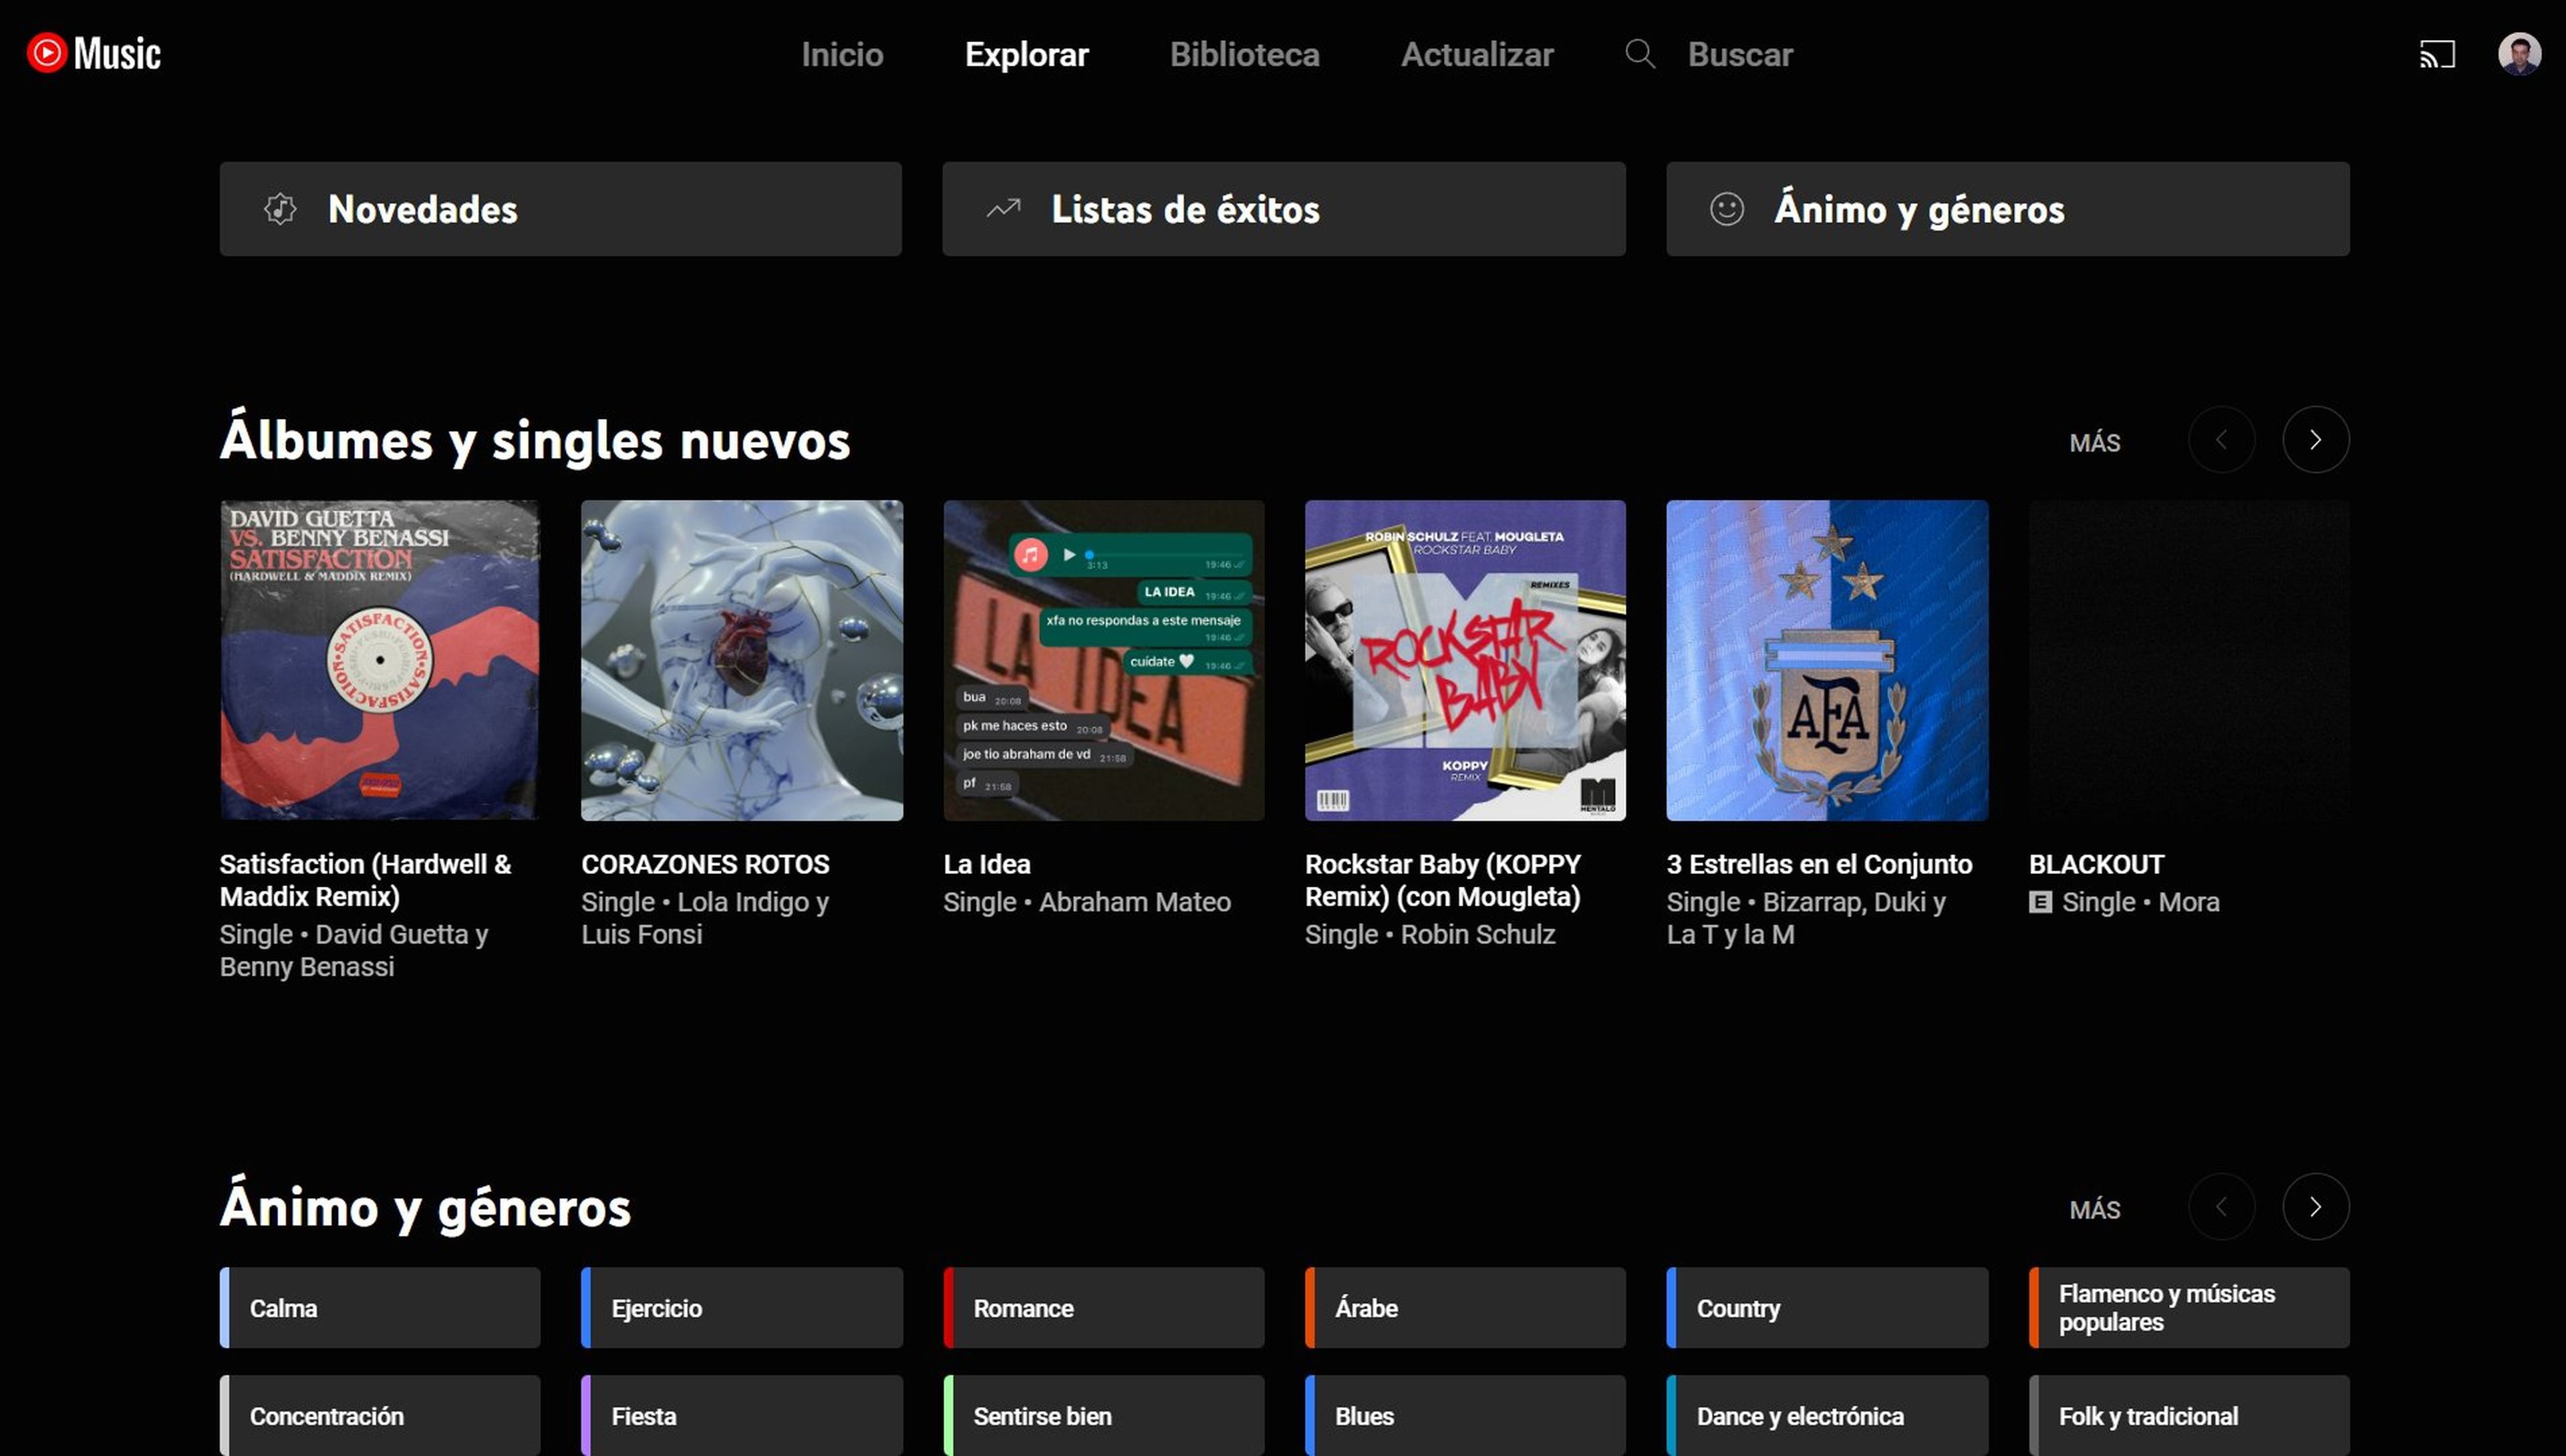
Task: Click the YouTube Music logo
Action: 94,53
